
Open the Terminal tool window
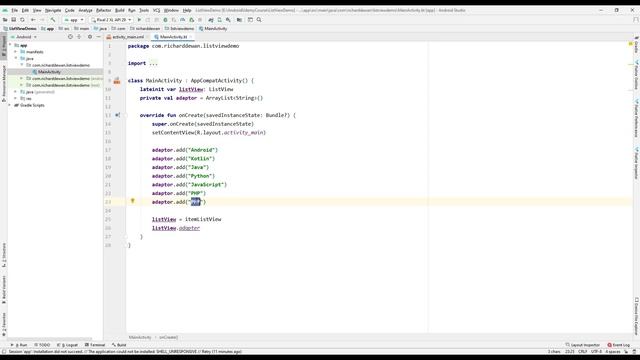(95, 345)
